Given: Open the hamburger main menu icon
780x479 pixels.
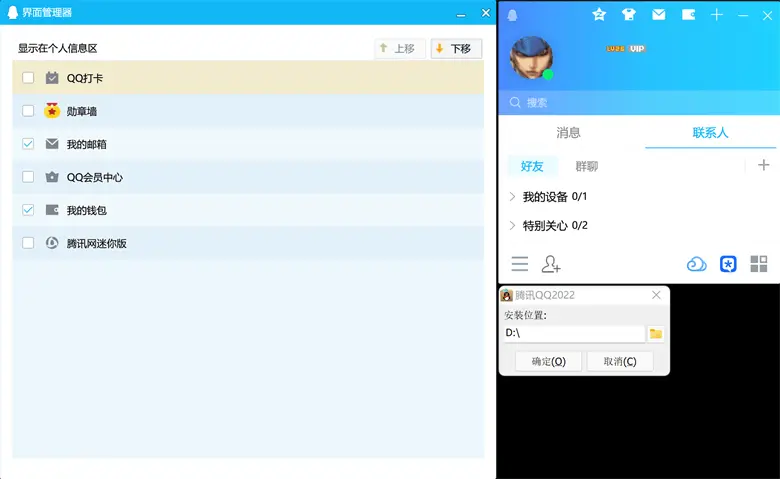Looking at the screenshot, I should pyautogui.click(x=520, y=264).
